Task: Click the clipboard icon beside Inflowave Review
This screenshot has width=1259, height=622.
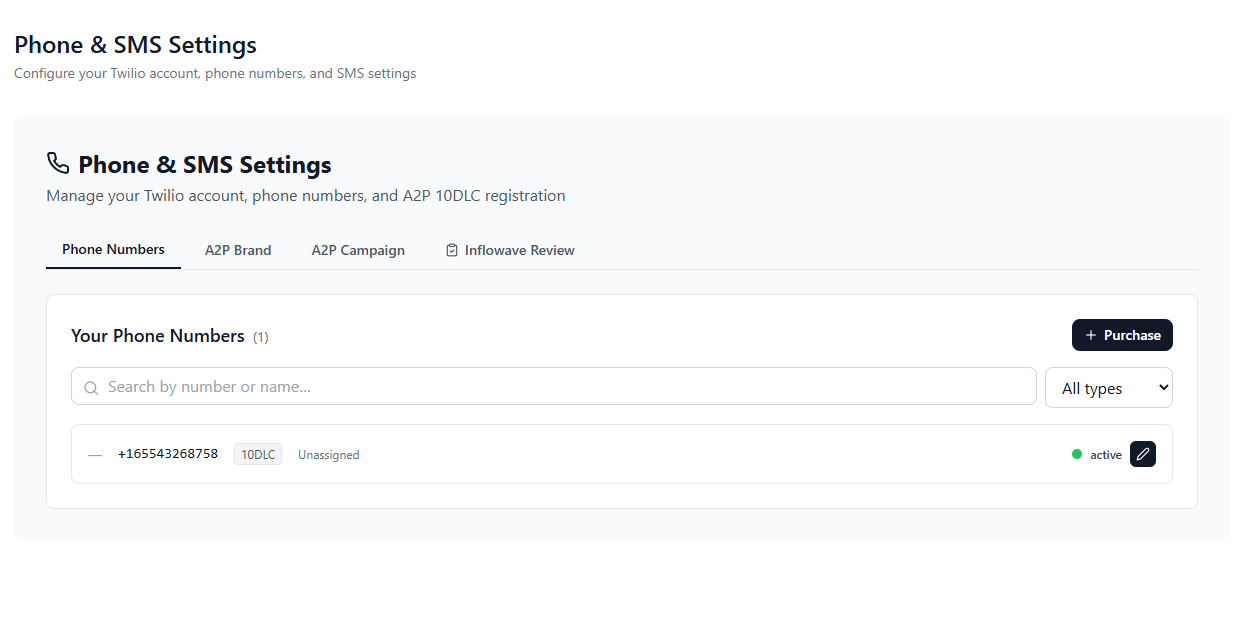Action: [x=451, y=249]
